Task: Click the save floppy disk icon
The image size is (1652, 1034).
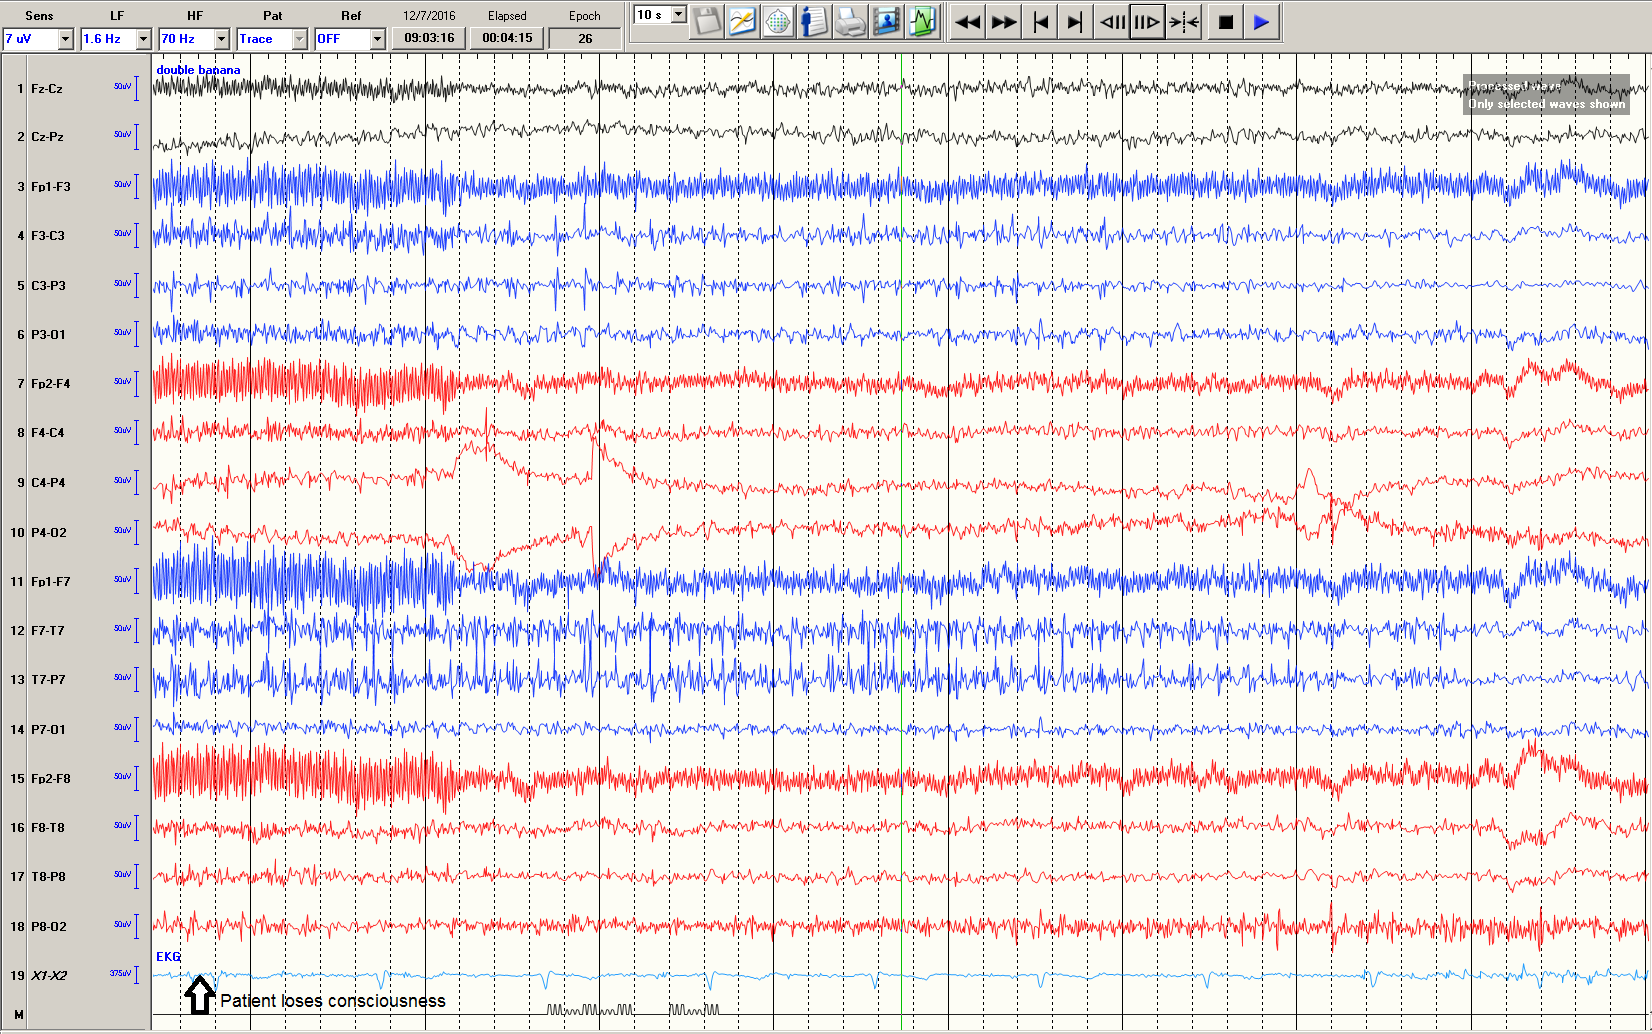Action: 706,22
